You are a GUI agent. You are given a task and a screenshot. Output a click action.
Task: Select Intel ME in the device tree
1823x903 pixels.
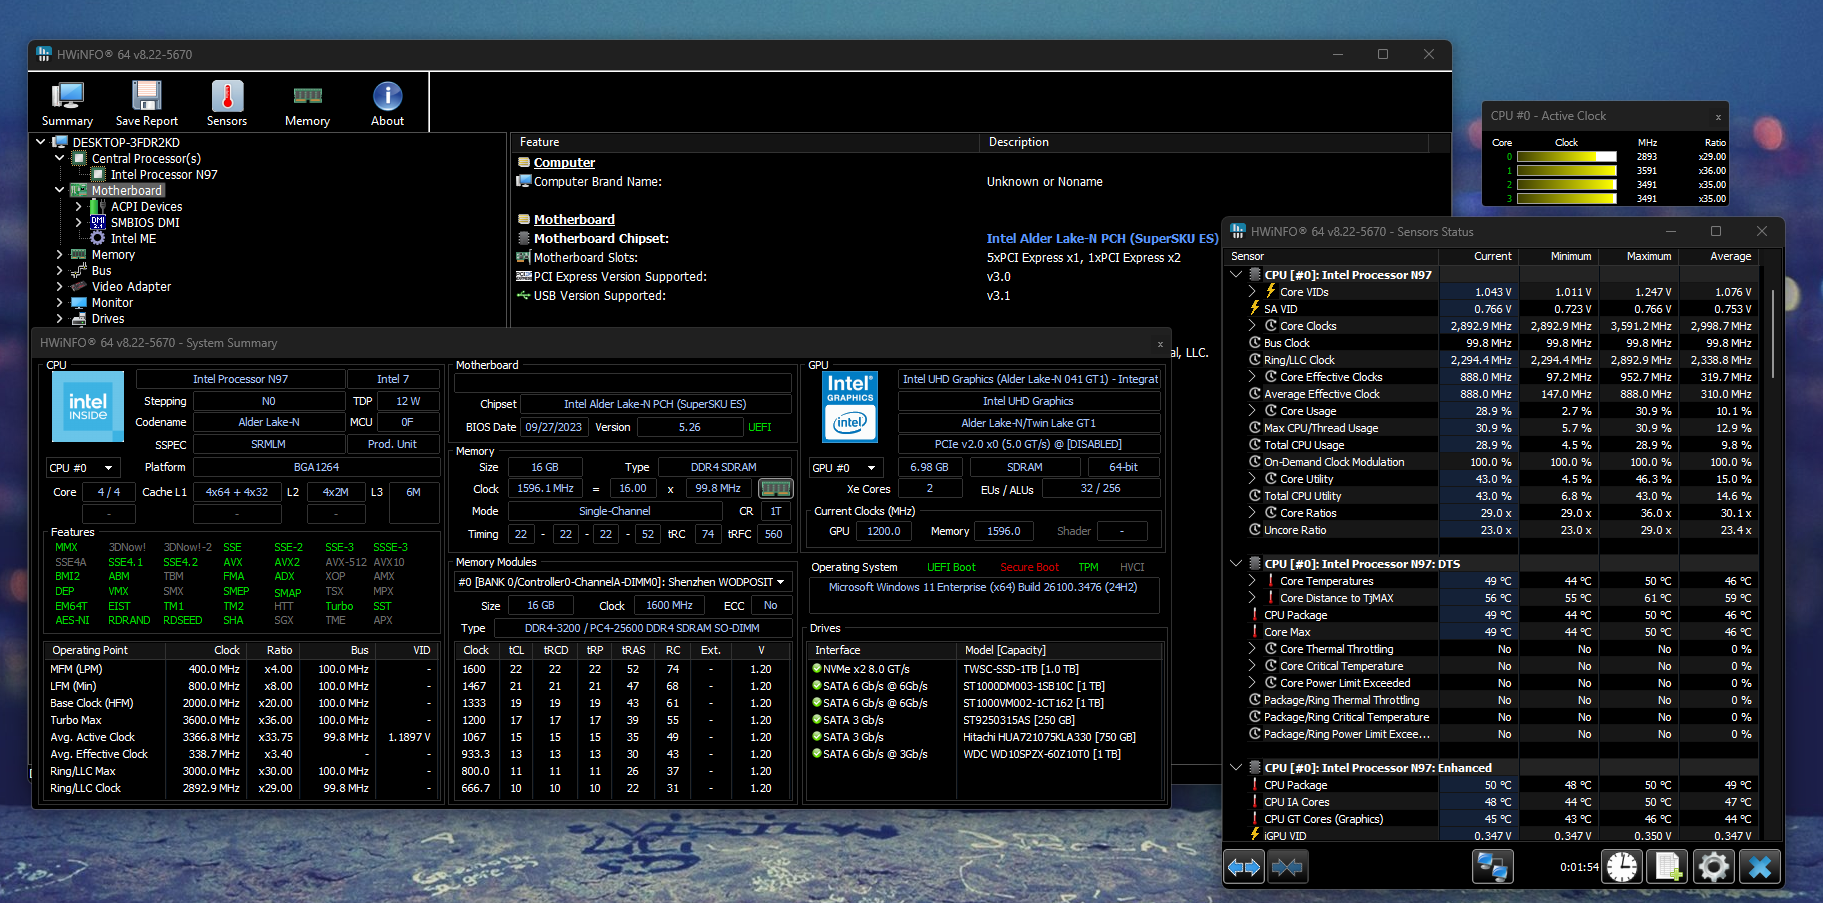(x=133, y=238)
